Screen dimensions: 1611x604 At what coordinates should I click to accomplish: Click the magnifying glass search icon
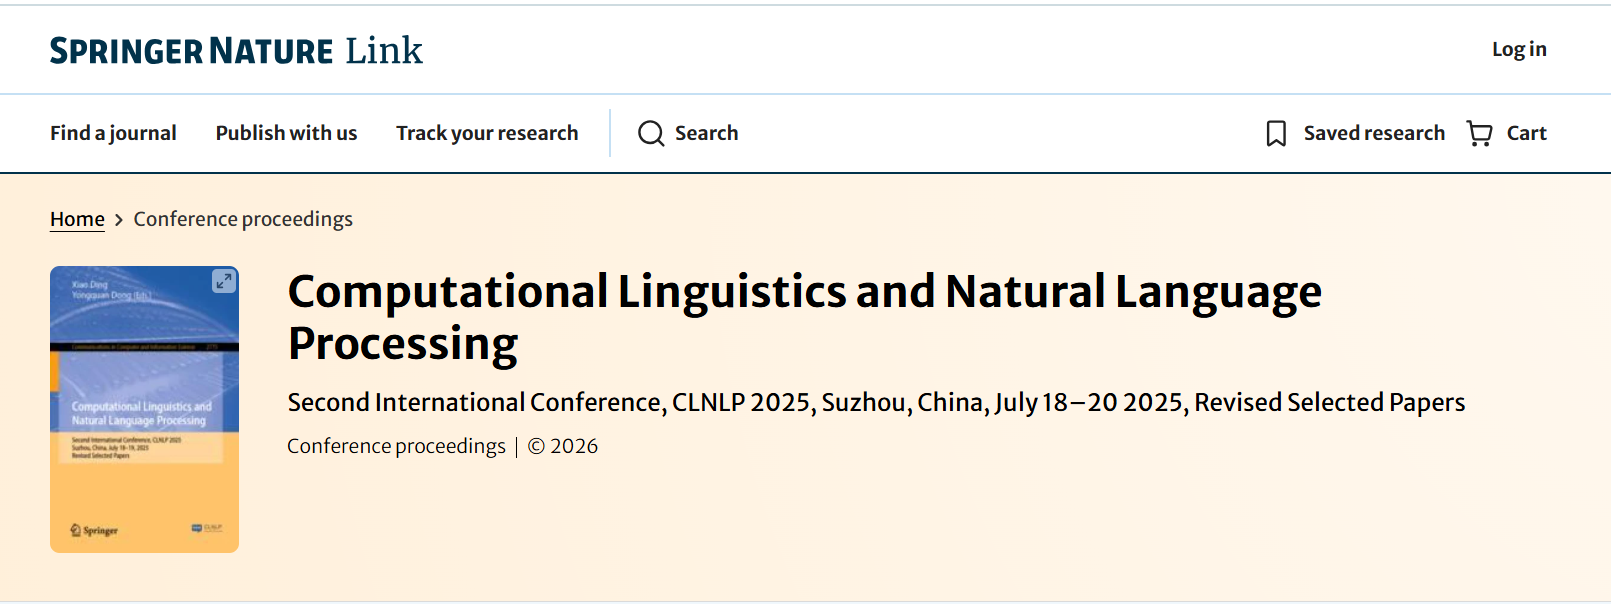[x=651, y=133]
